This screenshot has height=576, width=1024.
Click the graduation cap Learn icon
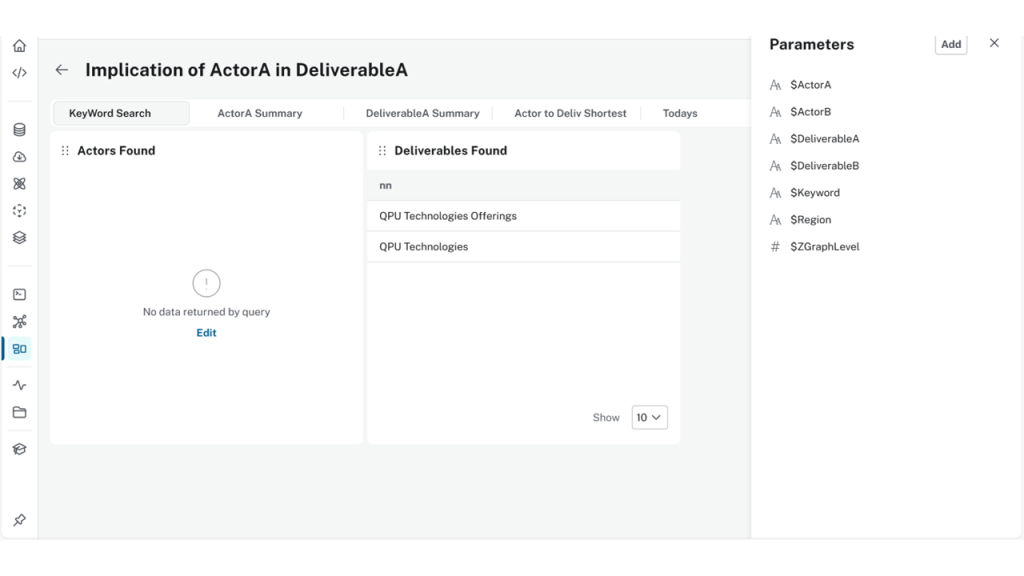19,449
